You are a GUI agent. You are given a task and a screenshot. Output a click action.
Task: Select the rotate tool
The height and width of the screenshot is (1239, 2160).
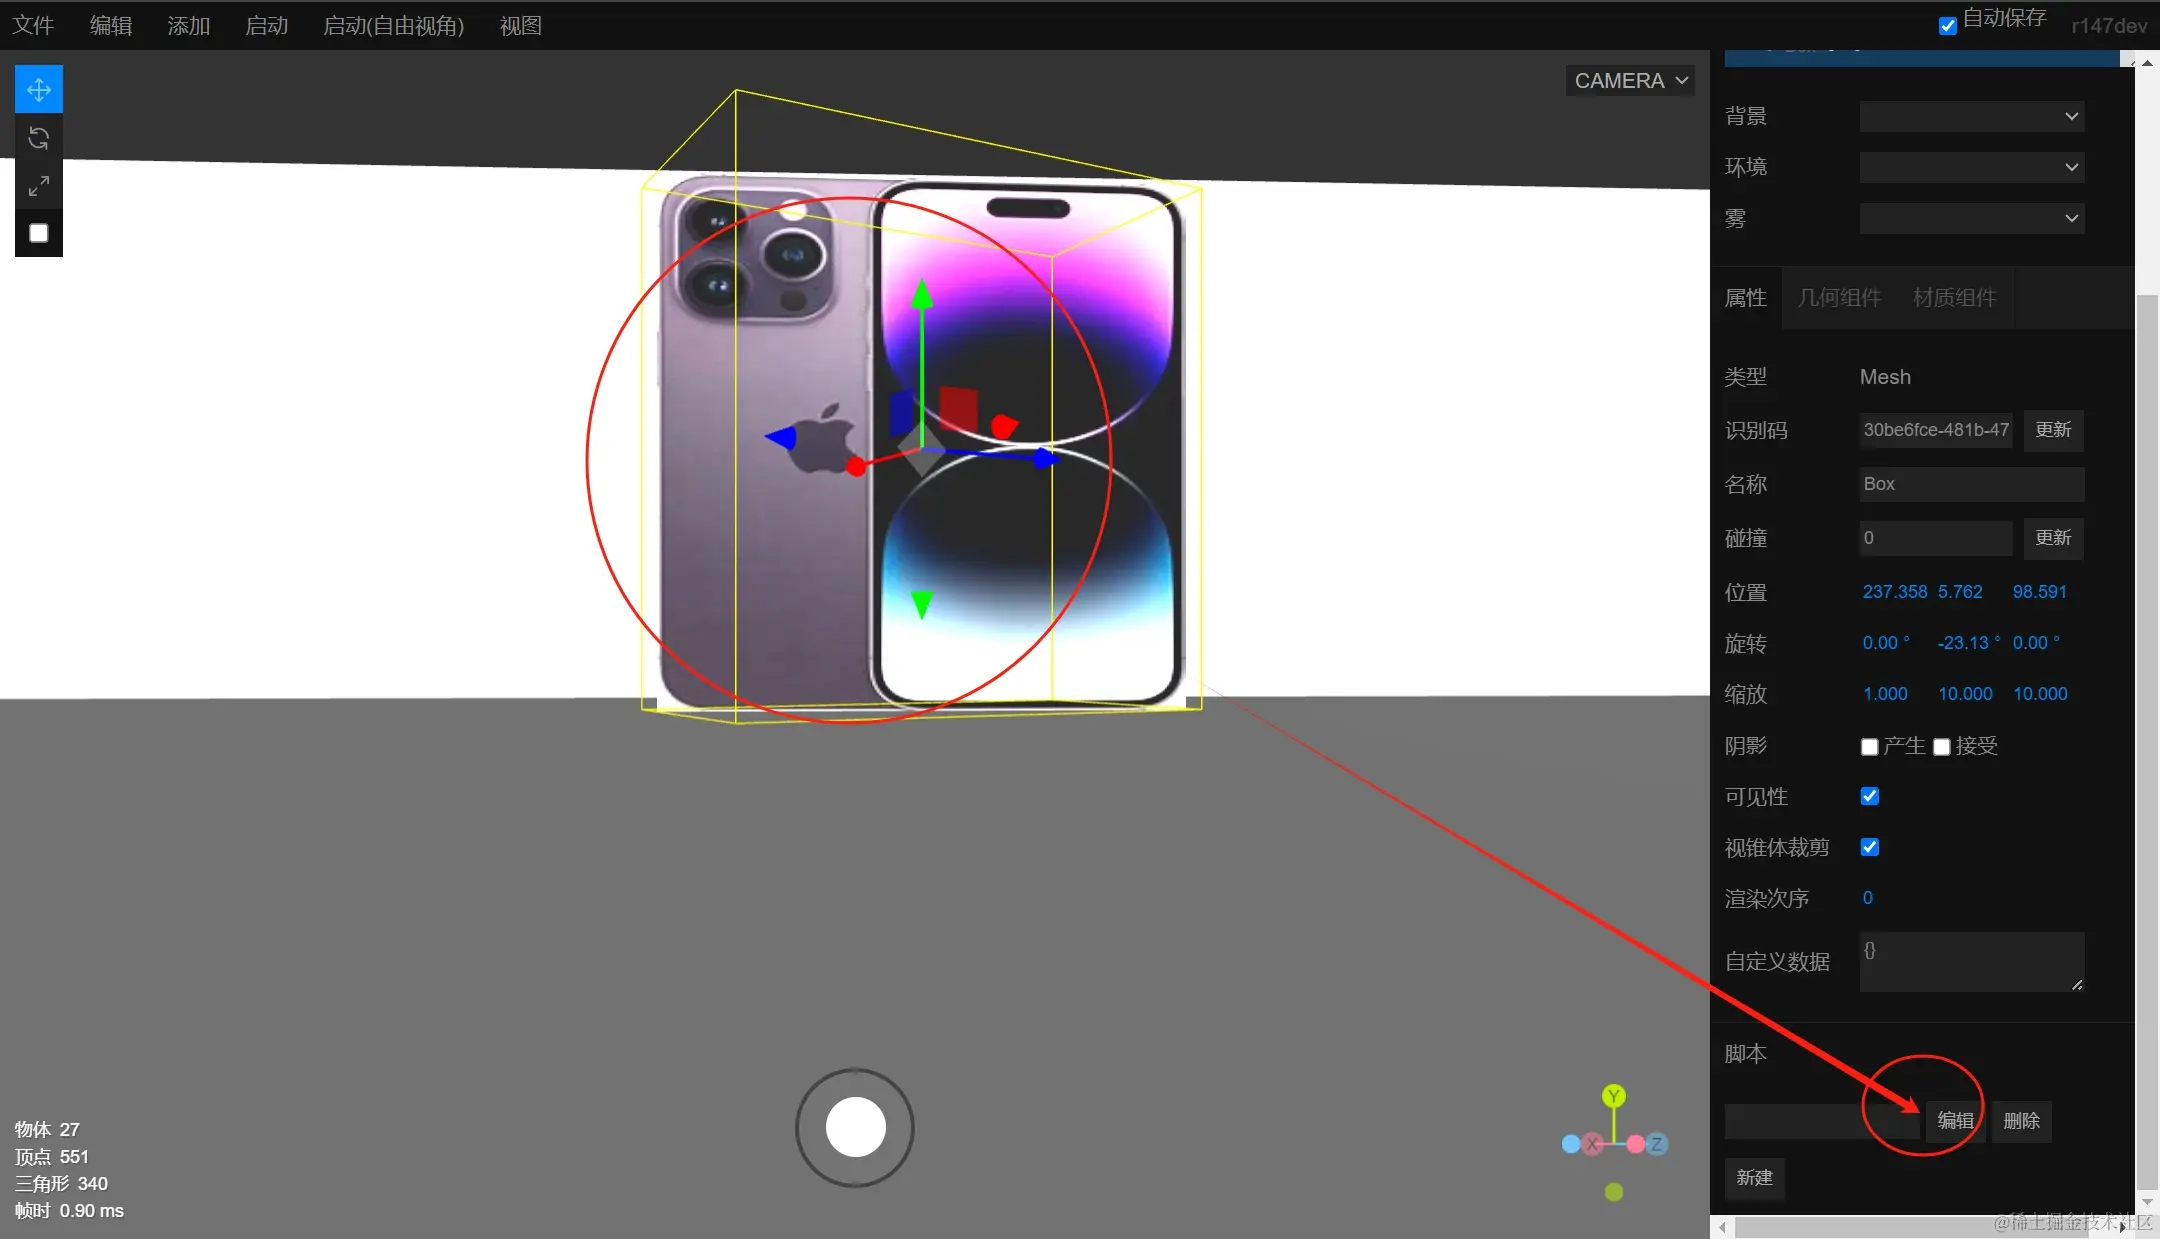(39, 138)
